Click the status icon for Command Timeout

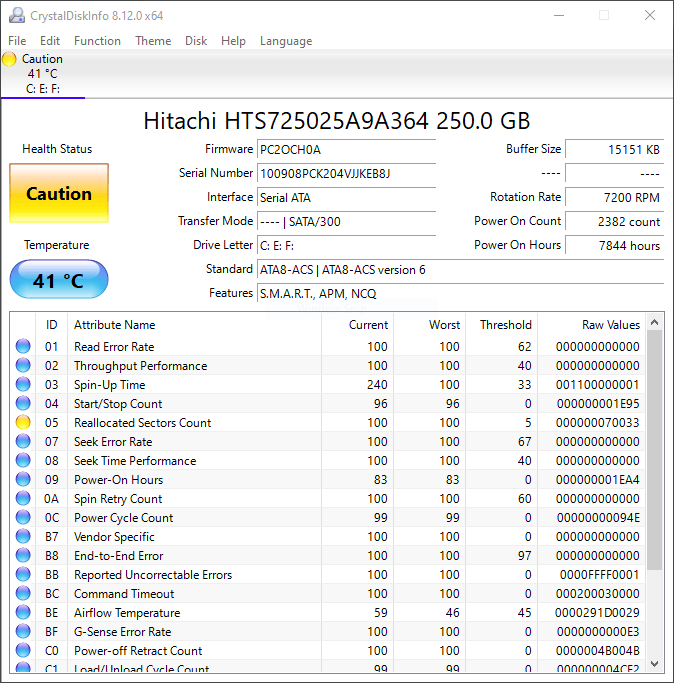(x=23, y=594)
